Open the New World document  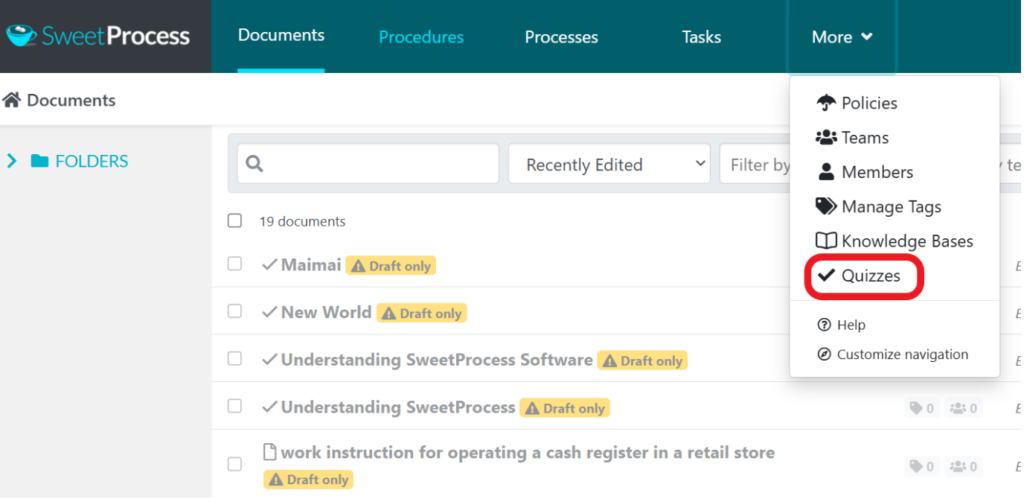(326, 312)
